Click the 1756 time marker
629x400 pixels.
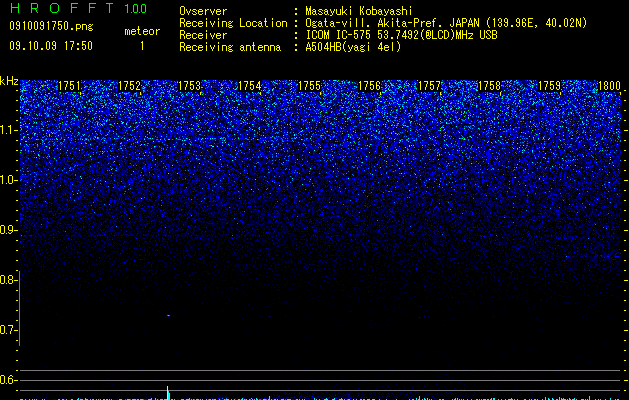(x=369, y=86)
